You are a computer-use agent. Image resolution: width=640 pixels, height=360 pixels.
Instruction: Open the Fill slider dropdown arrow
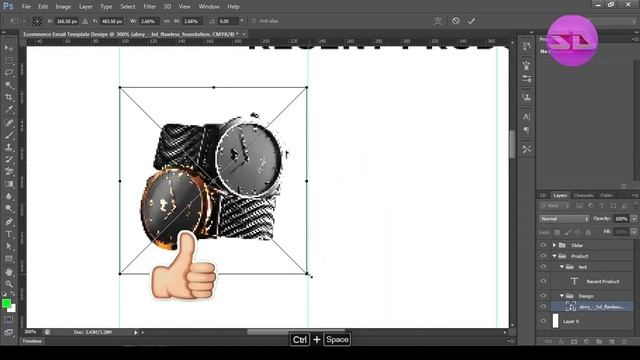pyautogui.click(x=634, y=232)
